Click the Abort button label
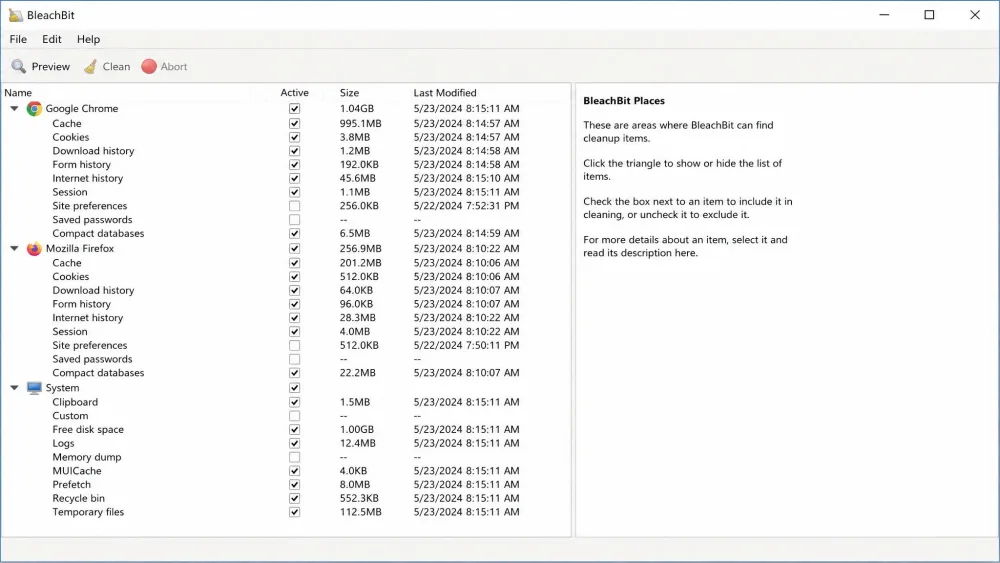Screen dimensions: 1000x563 point(173,66)
